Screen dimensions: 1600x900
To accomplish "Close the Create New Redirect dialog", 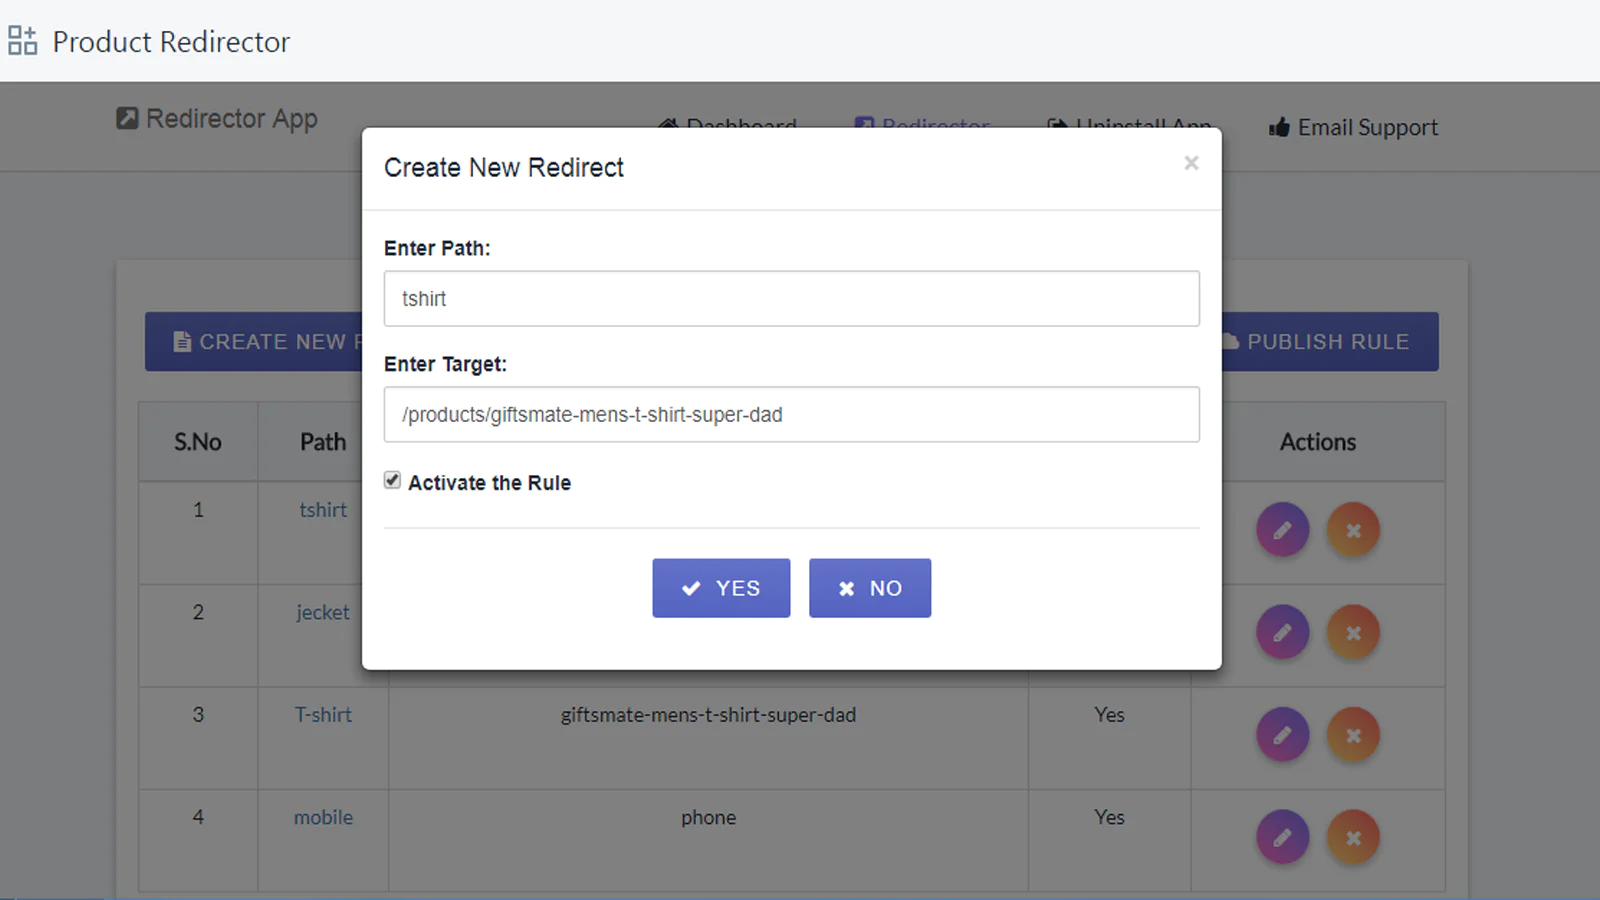I will coord(1190,163).
